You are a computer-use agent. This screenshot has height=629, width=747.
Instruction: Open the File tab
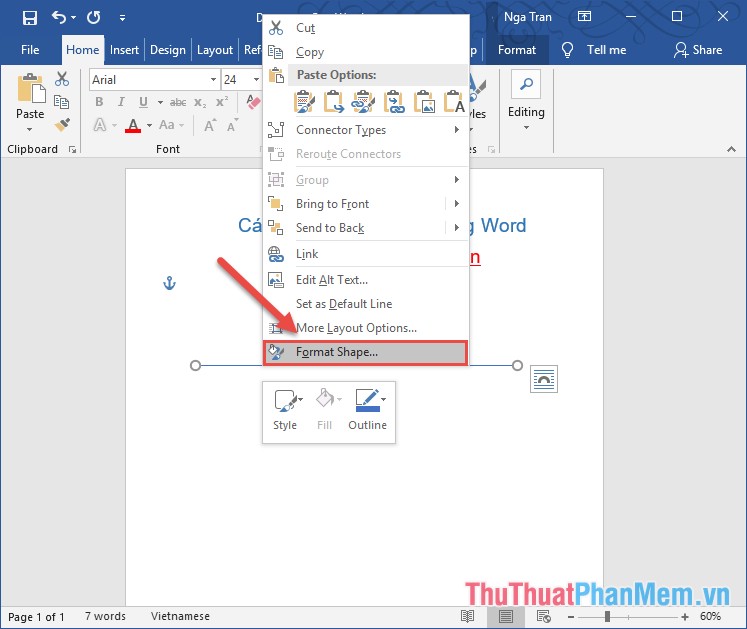point(30,50)
